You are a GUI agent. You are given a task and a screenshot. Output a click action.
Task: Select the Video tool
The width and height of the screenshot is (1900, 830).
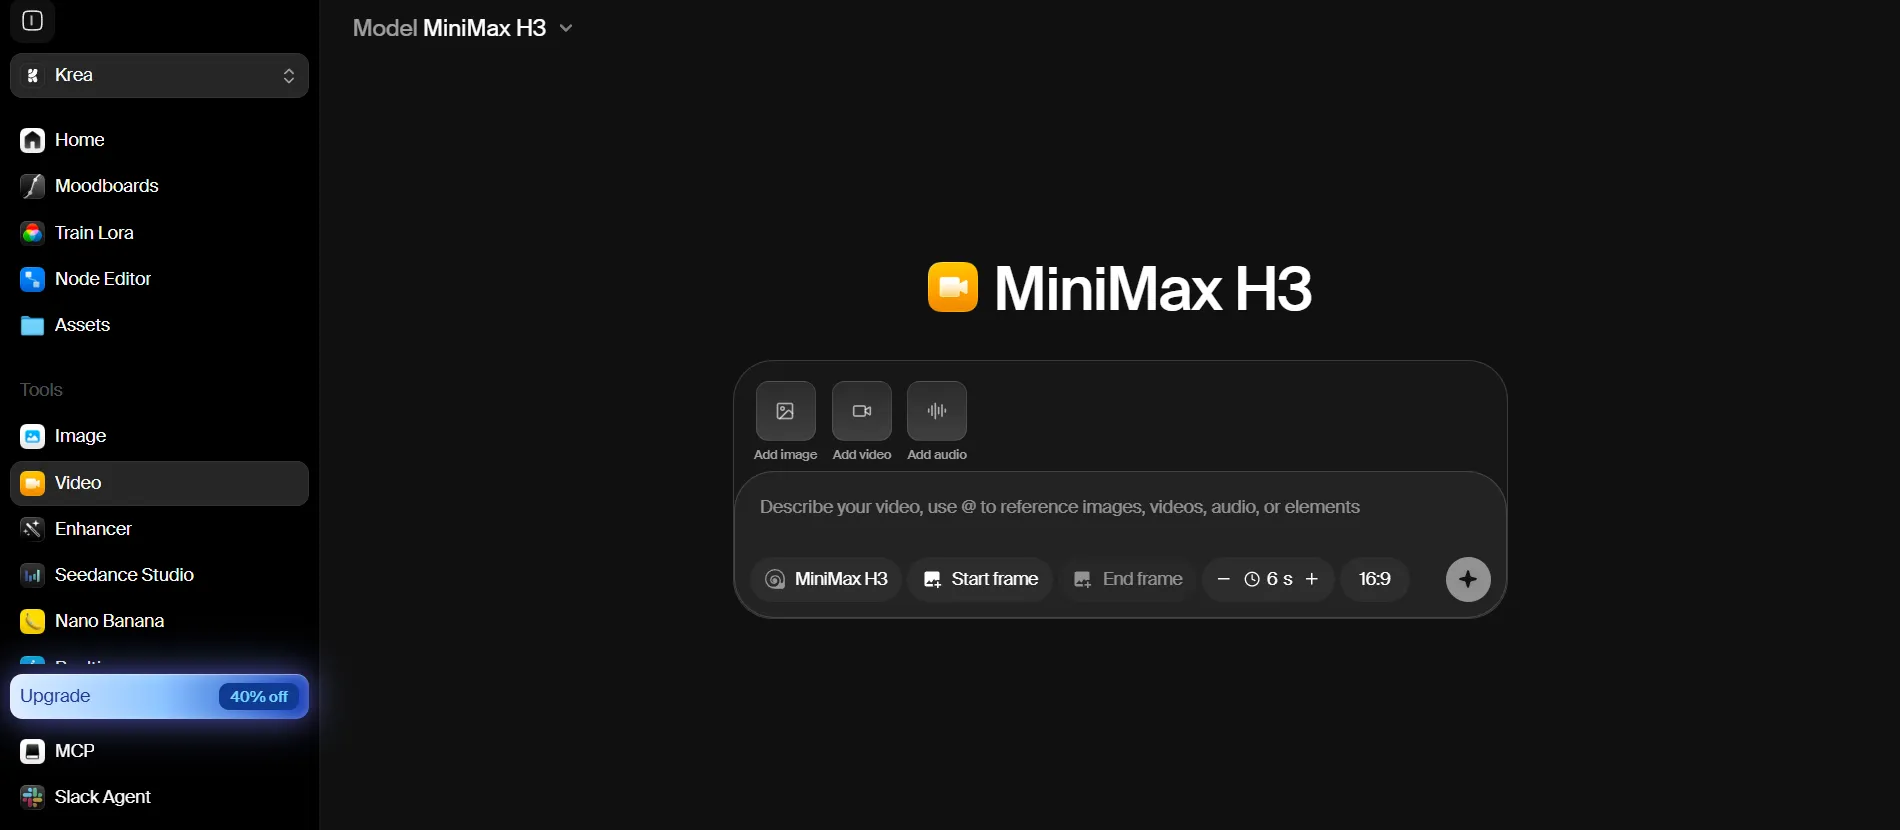159,483
